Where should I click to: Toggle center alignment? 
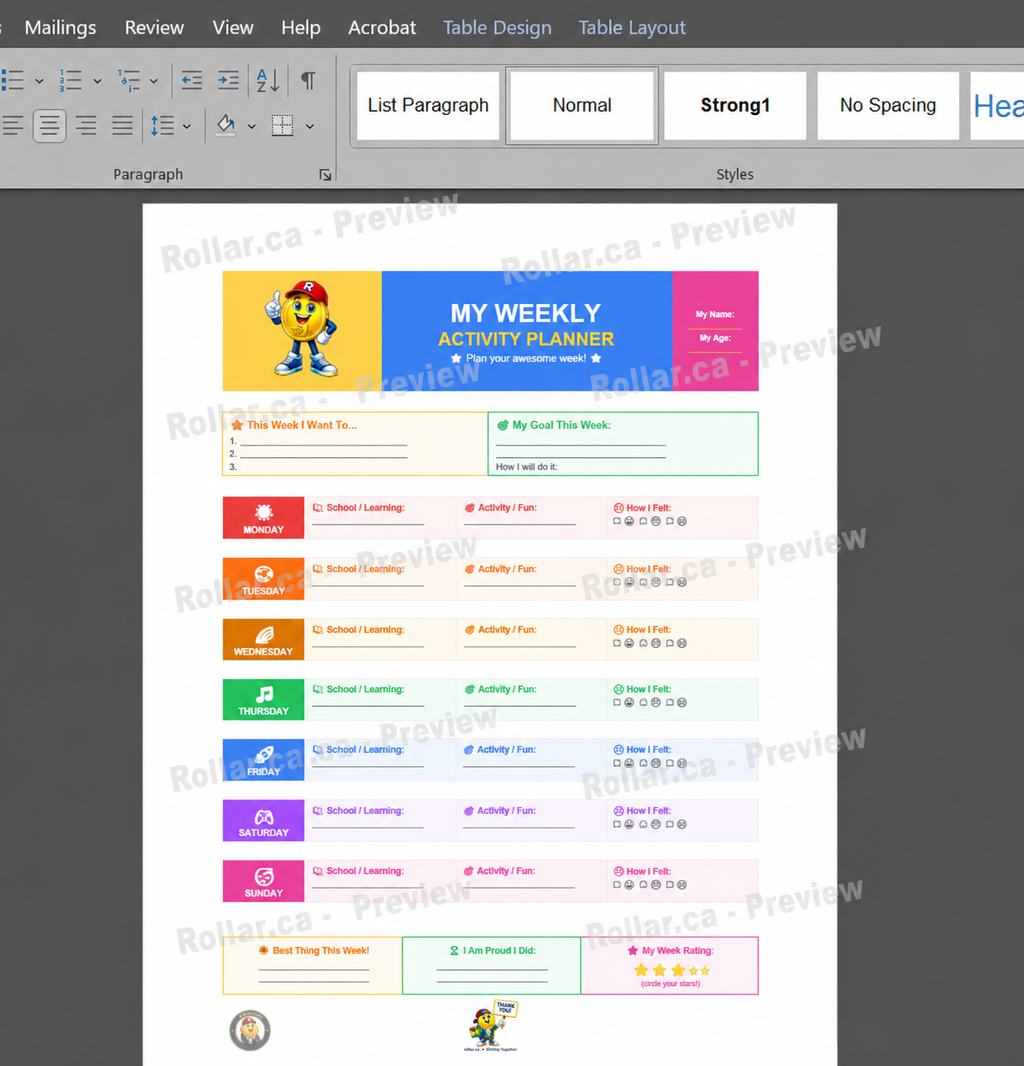49,126
